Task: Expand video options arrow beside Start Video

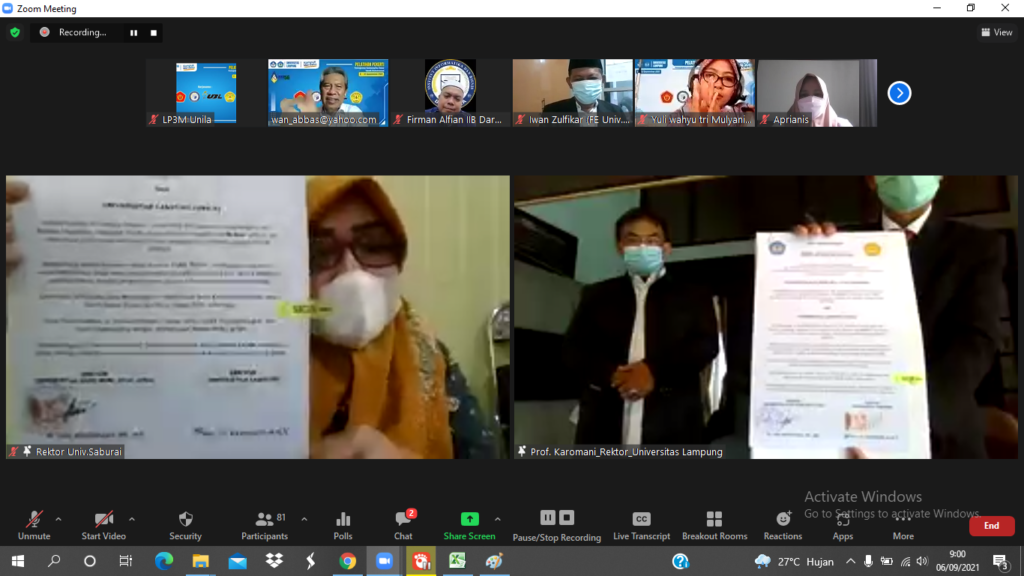Action: coord(132,519)
